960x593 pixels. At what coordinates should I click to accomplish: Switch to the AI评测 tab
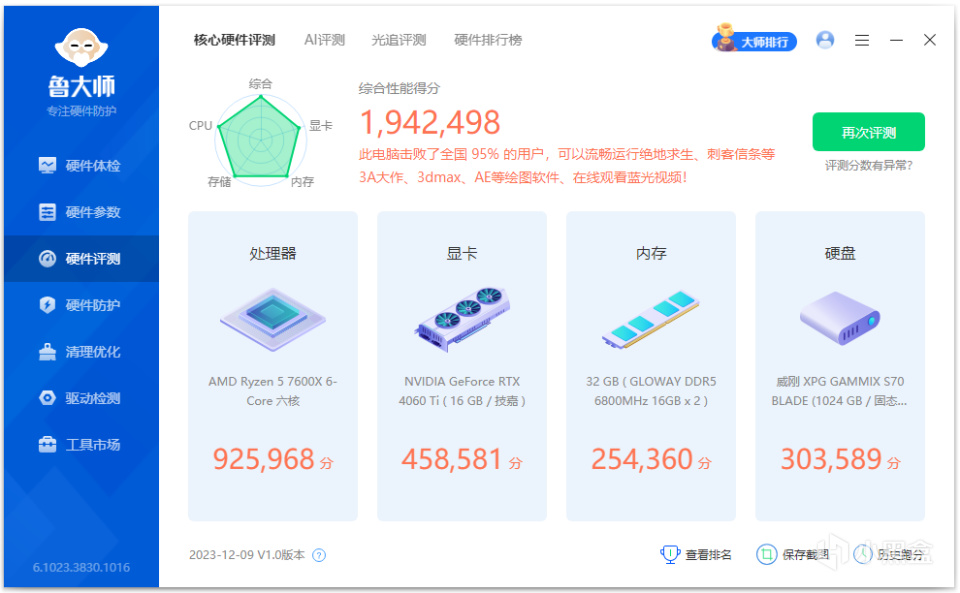(324, 40)
